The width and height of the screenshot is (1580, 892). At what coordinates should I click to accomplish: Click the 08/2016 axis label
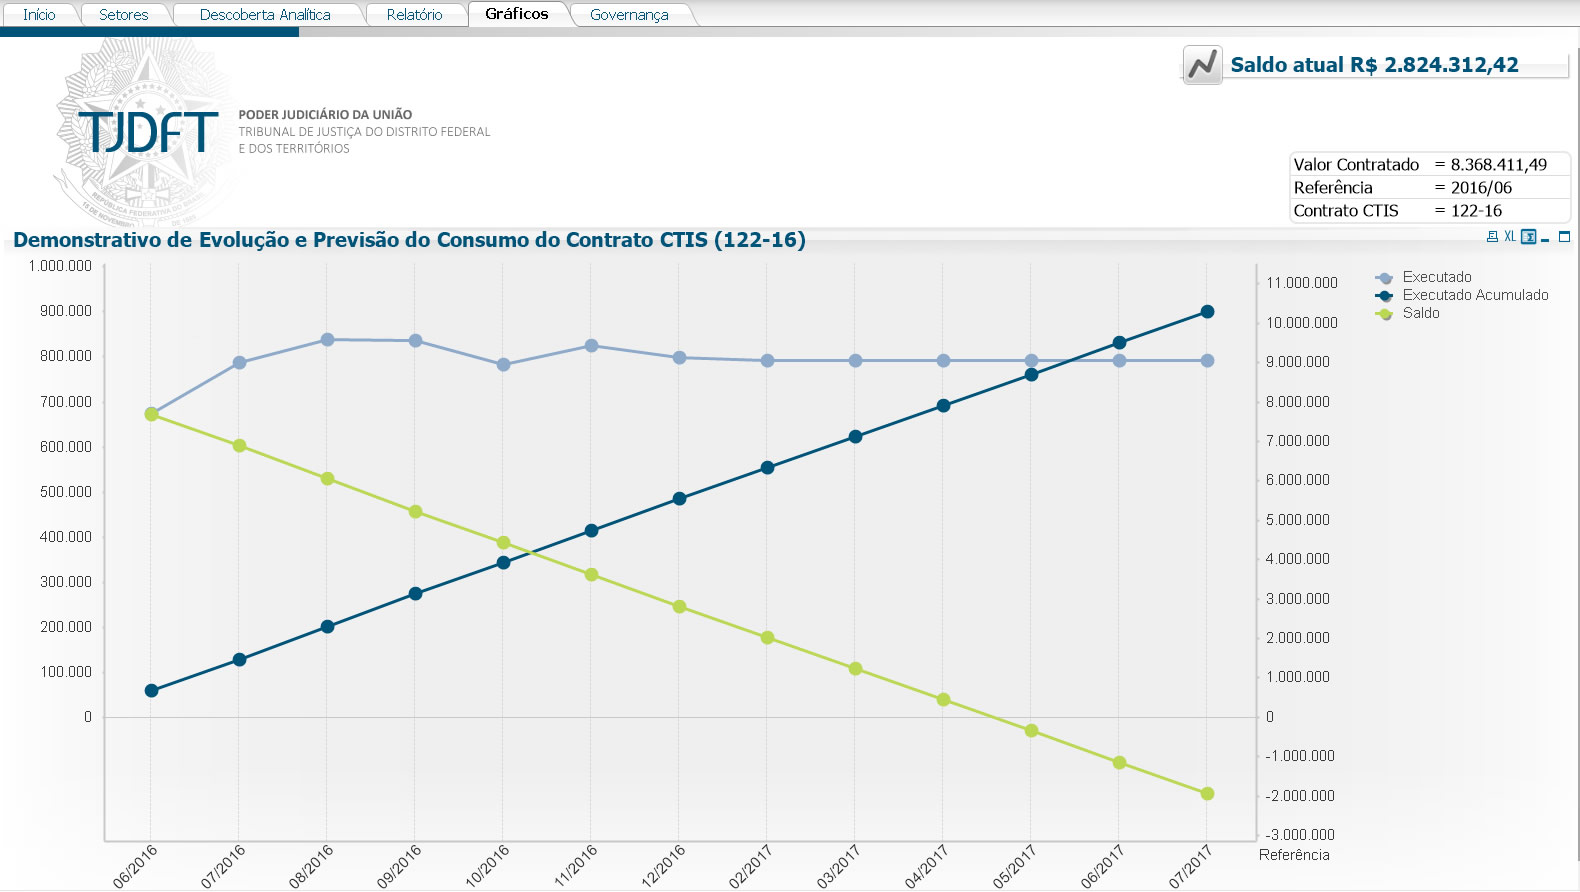(311, 866)
